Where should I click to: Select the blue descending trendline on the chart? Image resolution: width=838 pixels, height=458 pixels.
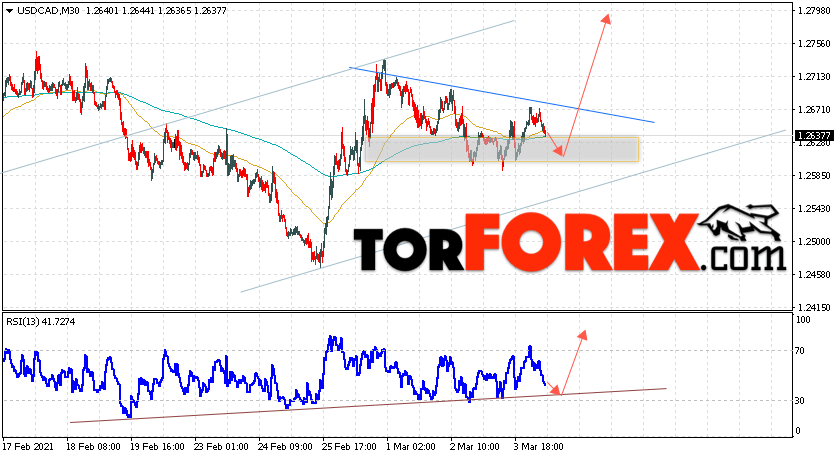pos(501,95)
